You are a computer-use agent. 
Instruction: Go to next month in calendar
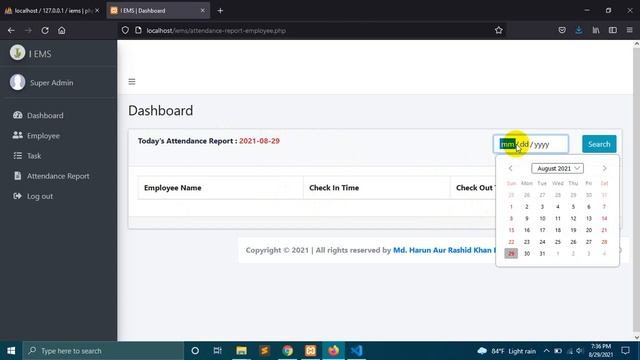604,168
